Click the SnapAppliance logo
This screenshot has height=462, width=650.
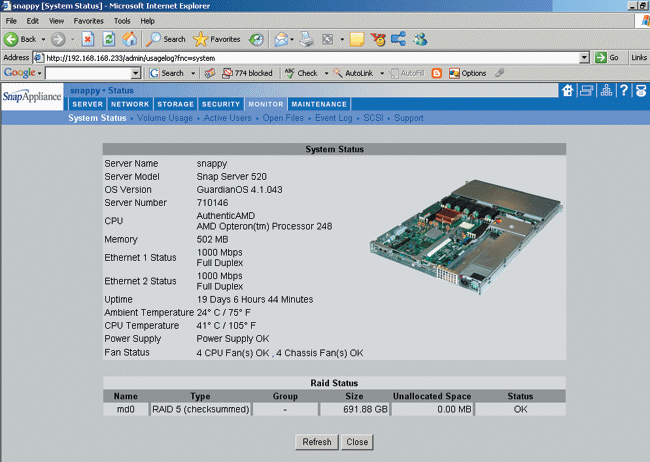coord(32,97)
